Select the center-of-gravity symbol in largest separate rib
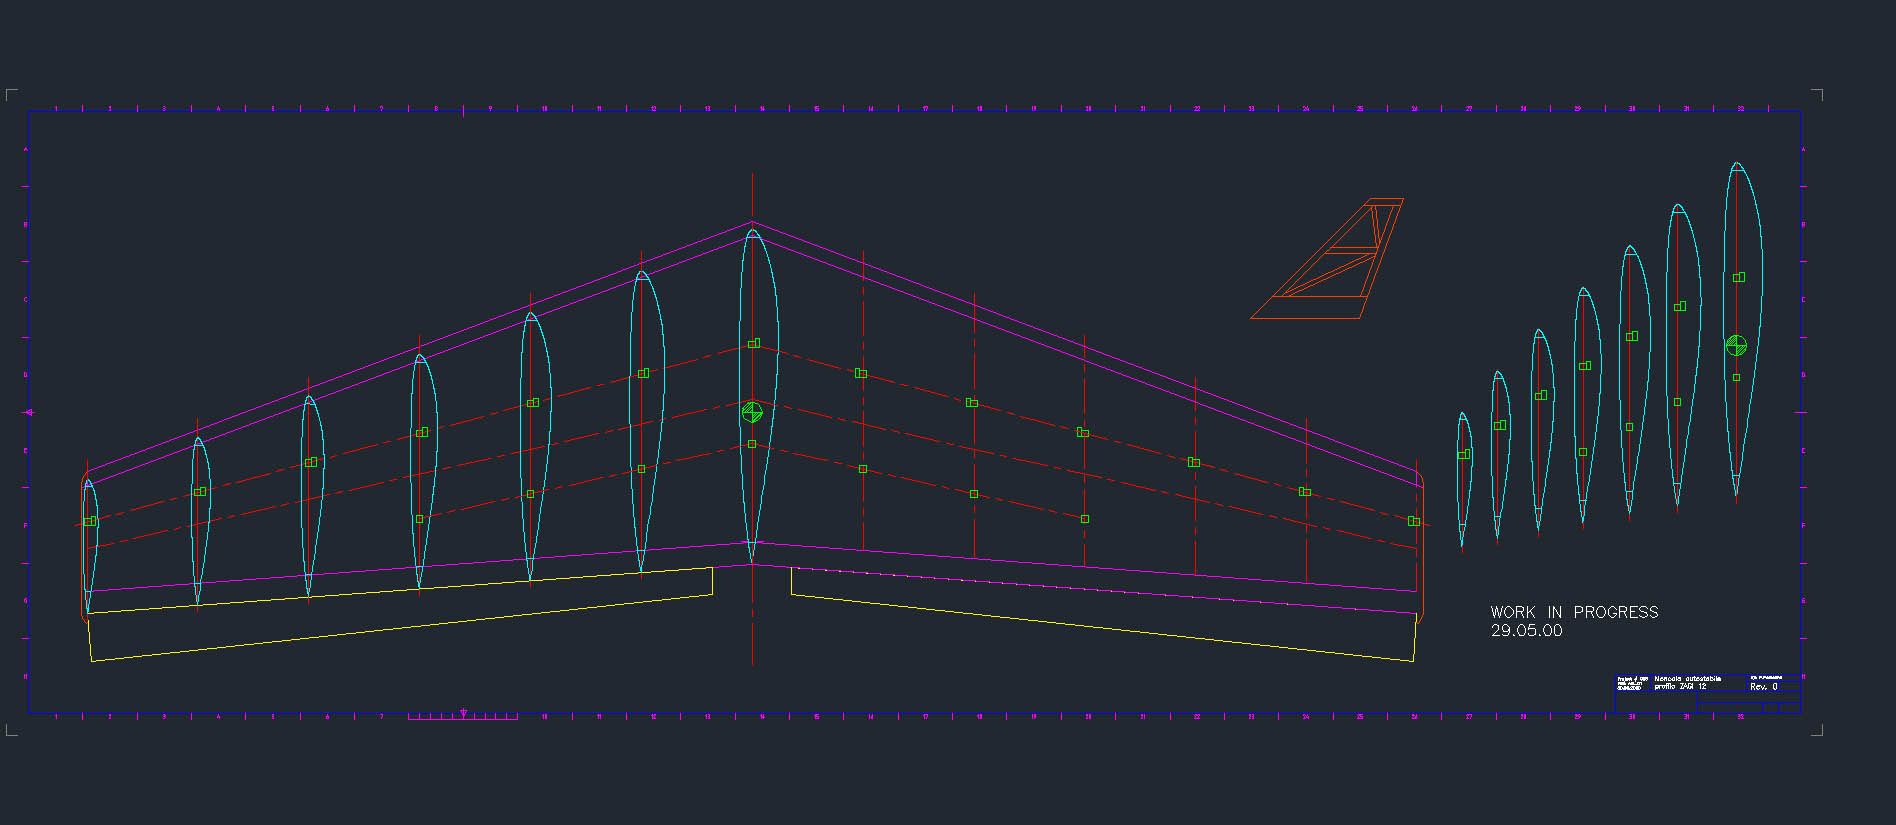 pos(1736,346)
